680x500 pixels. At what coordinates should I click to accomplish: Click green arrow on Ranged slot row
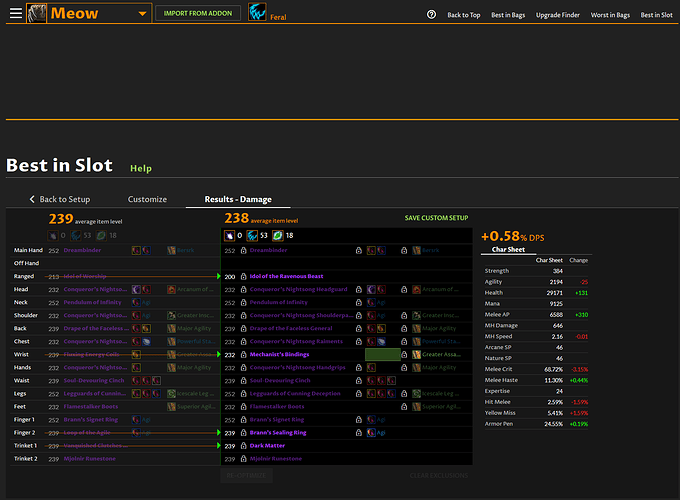219,276
